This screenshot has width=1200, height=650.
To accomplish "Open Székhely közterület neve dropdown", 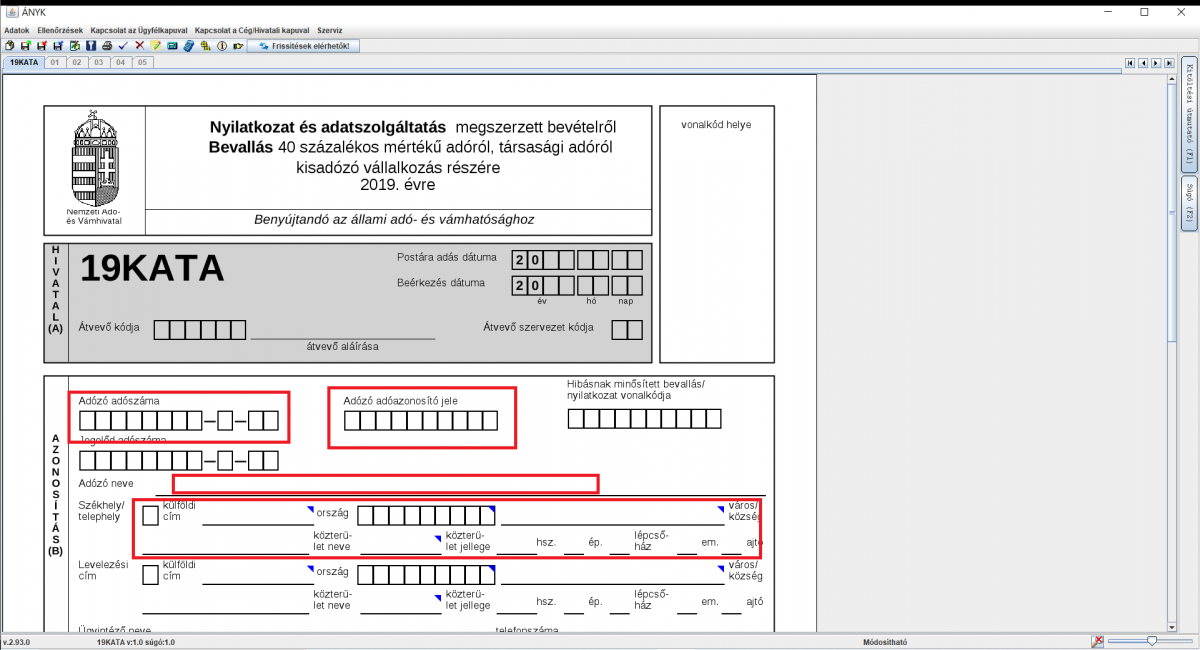I will point(226,545).
